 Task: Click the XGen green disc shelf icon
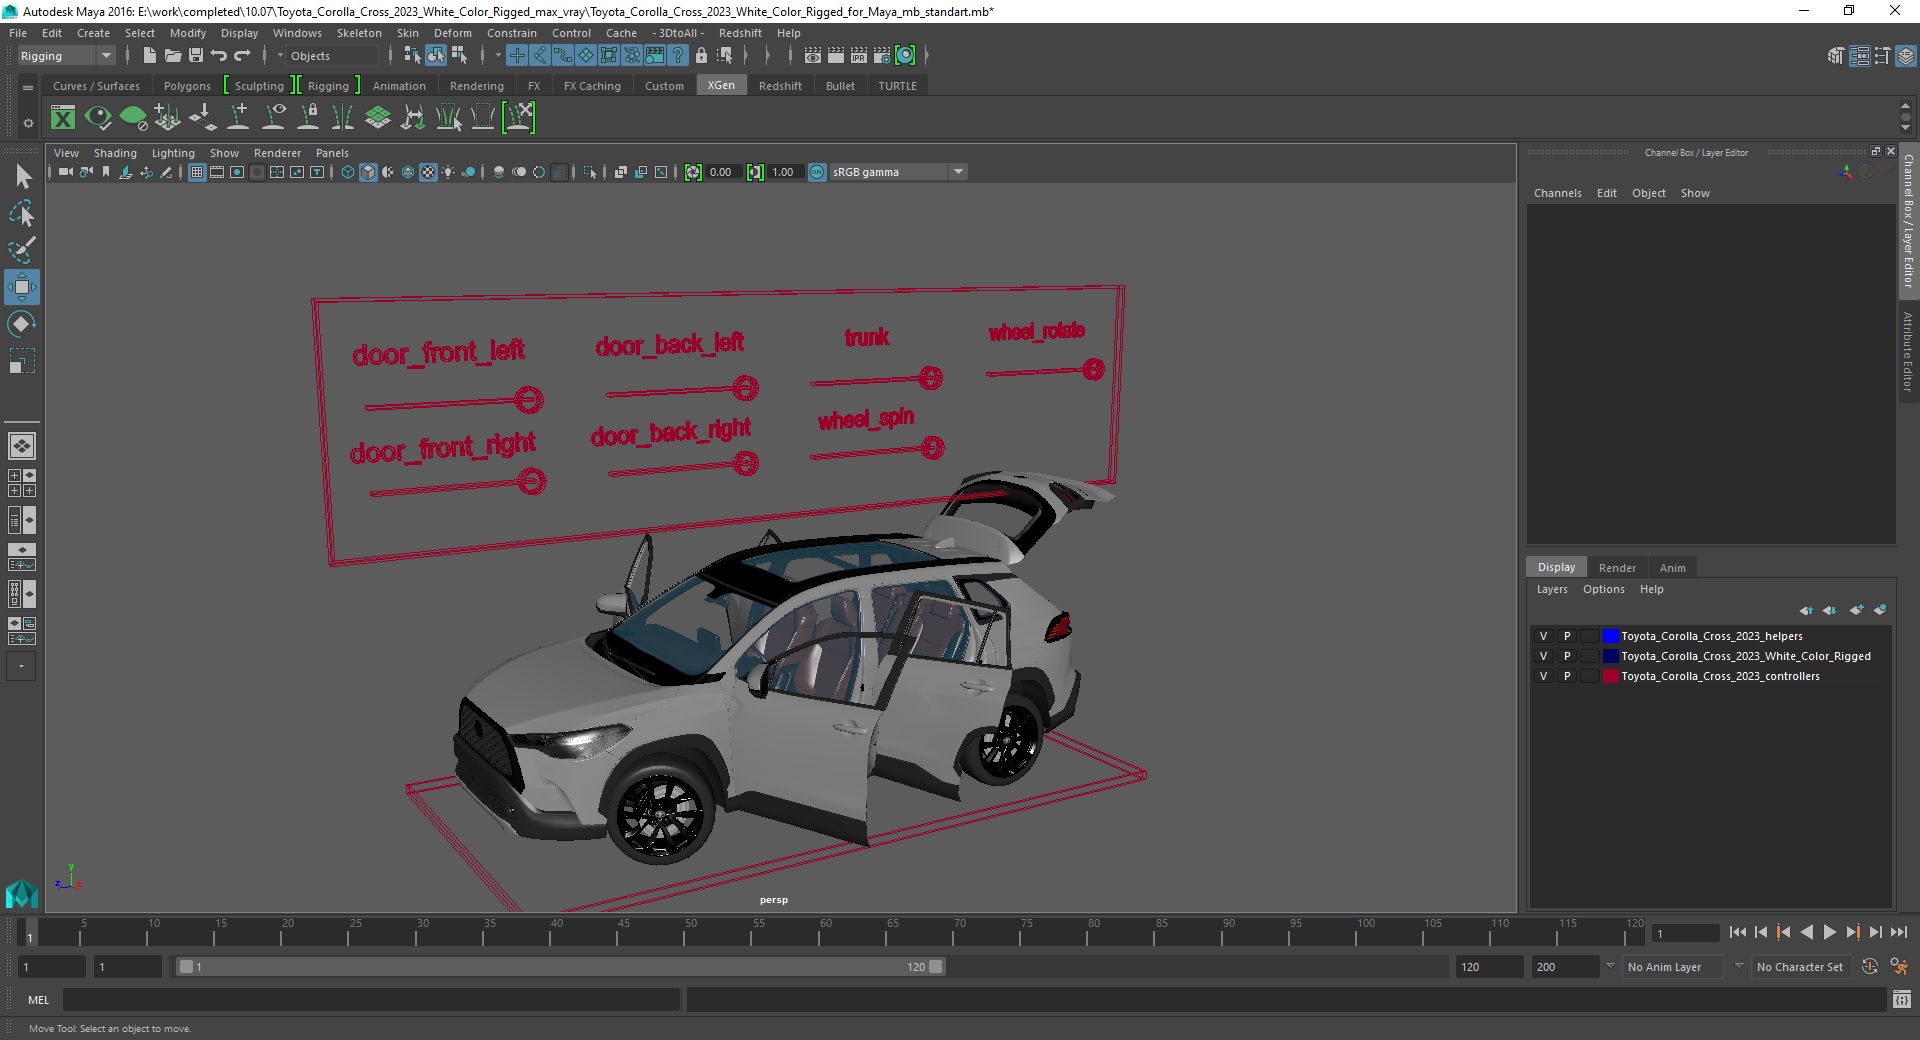point(133,118)
